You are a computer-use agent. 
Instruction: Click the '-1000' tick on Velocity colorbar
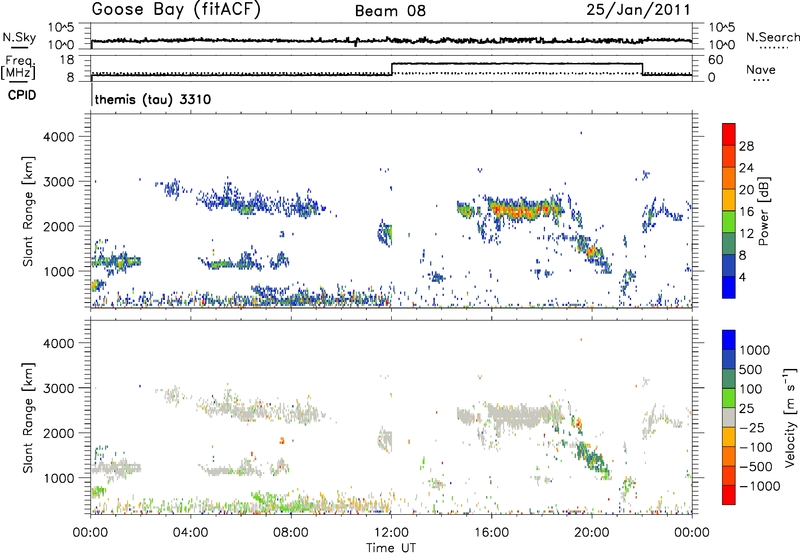[x=760, y=486]
